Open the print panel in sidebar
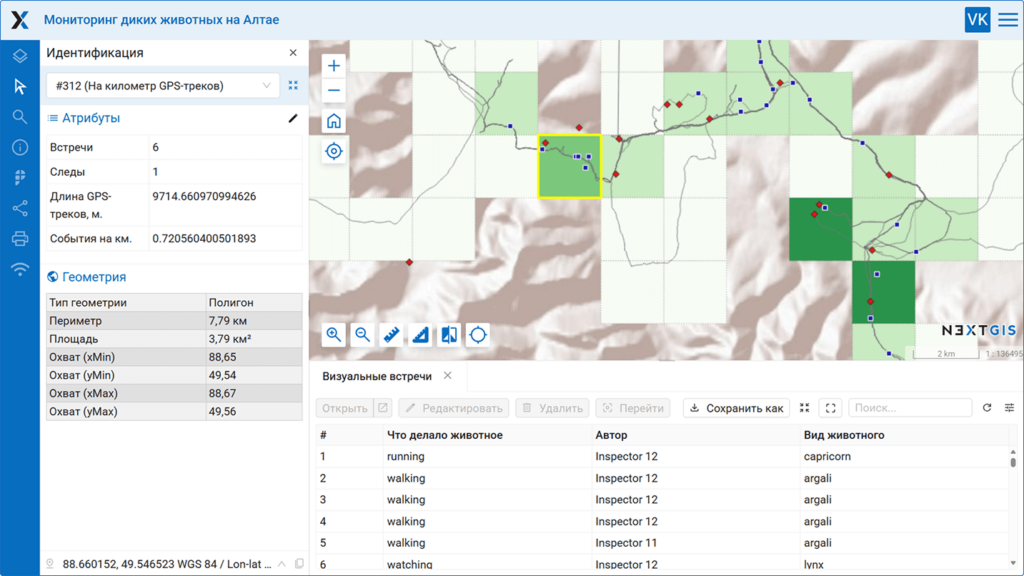Screen dimensions: 1024x576 pos(20,238)
